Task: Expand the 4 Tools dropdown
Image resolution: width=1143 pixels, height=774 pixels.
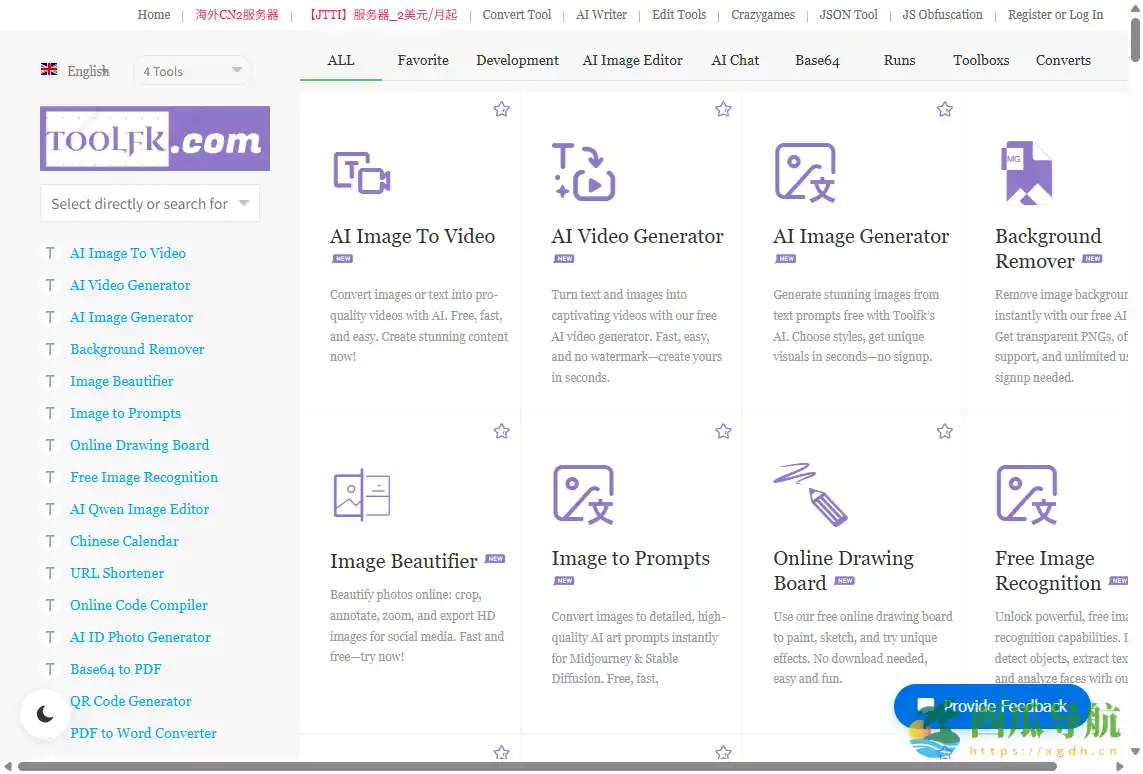Action: point(192,71)
